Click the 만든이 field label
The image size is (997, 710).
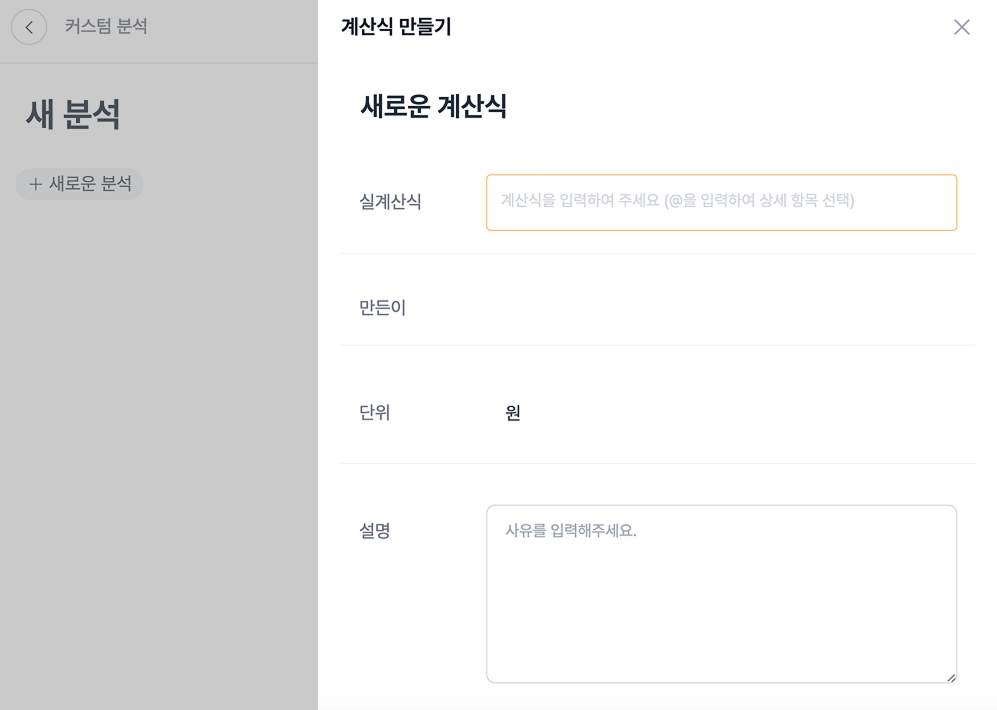pos(382,308)
